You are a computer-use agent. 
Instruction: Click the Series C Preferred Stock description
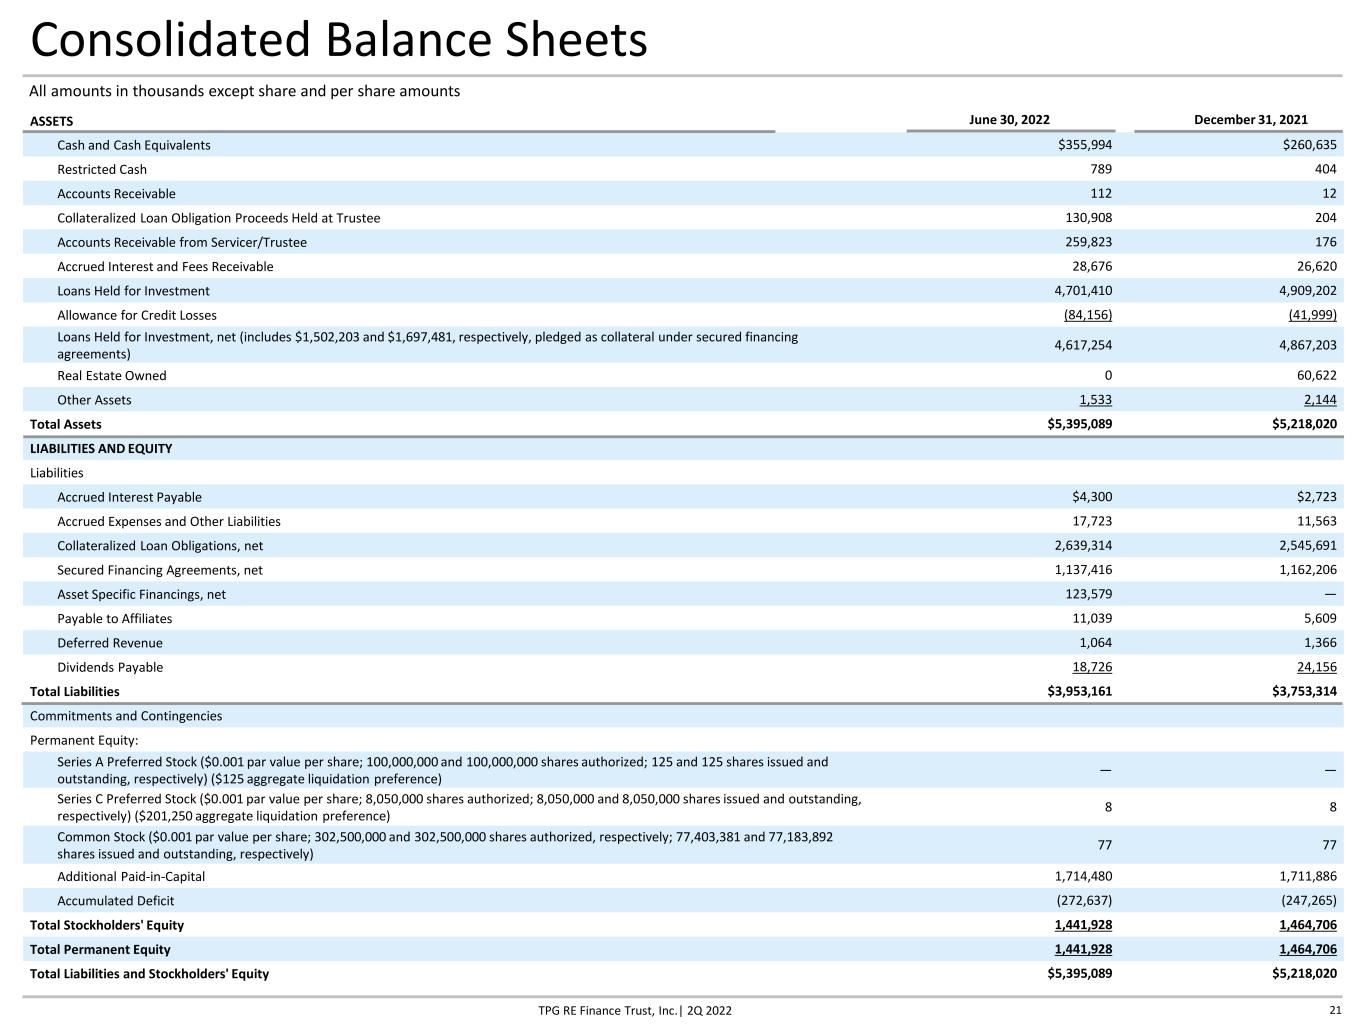tap(460, 807)
